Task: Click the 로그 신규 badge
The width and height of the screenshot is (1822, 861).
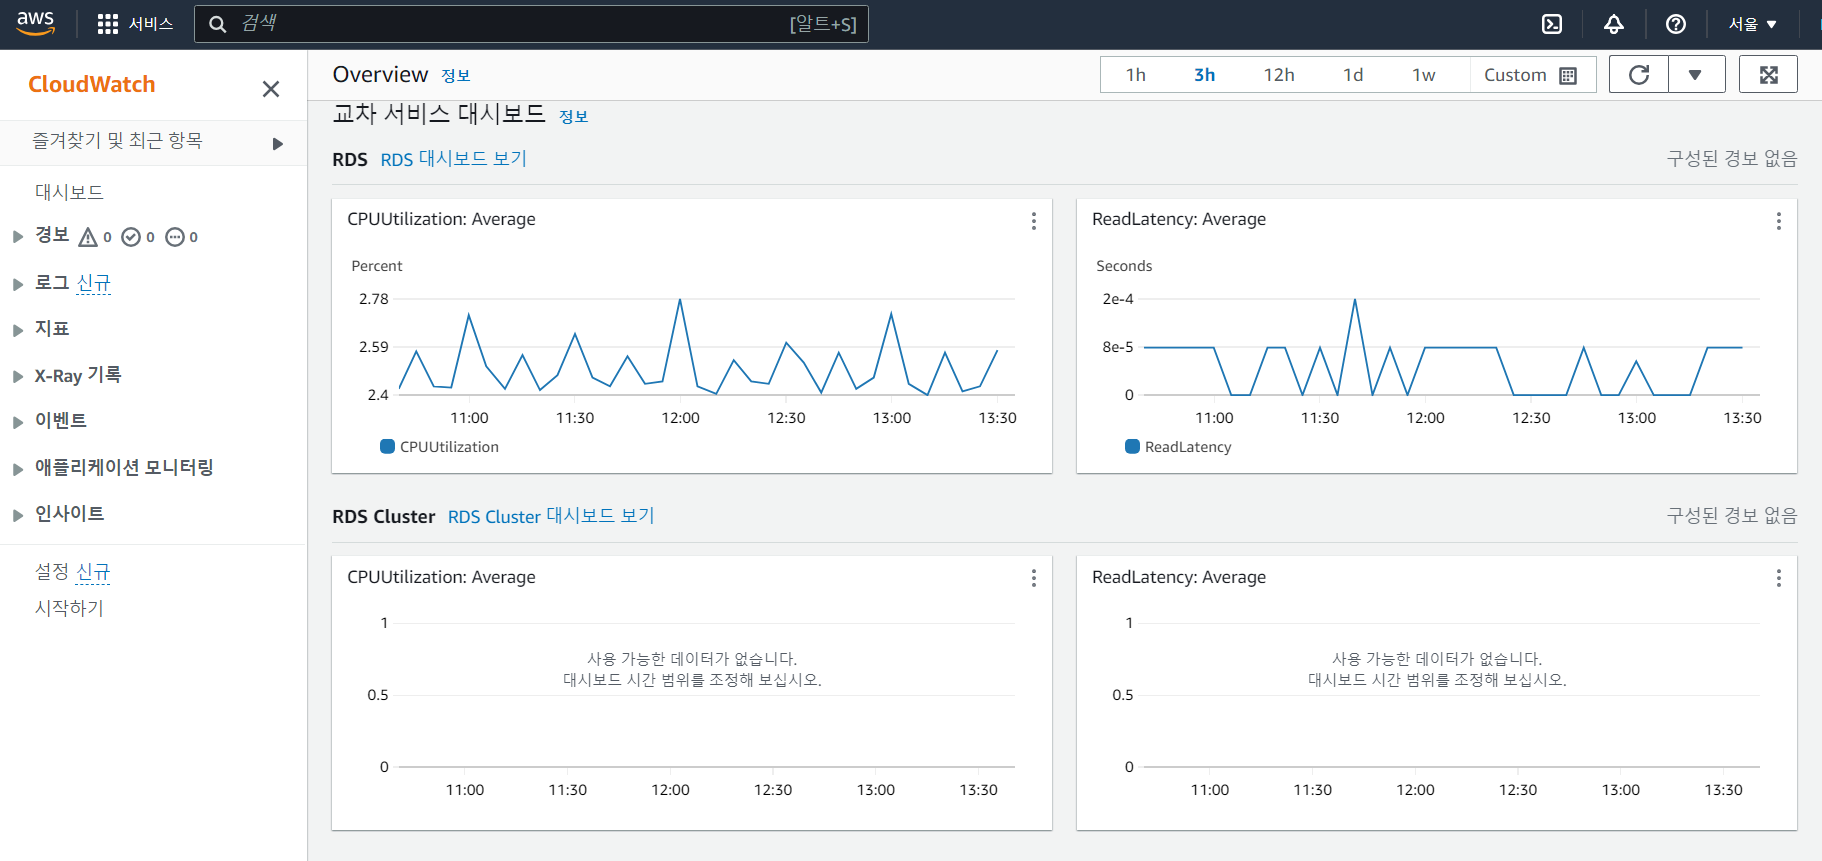Action: [94, 284]
